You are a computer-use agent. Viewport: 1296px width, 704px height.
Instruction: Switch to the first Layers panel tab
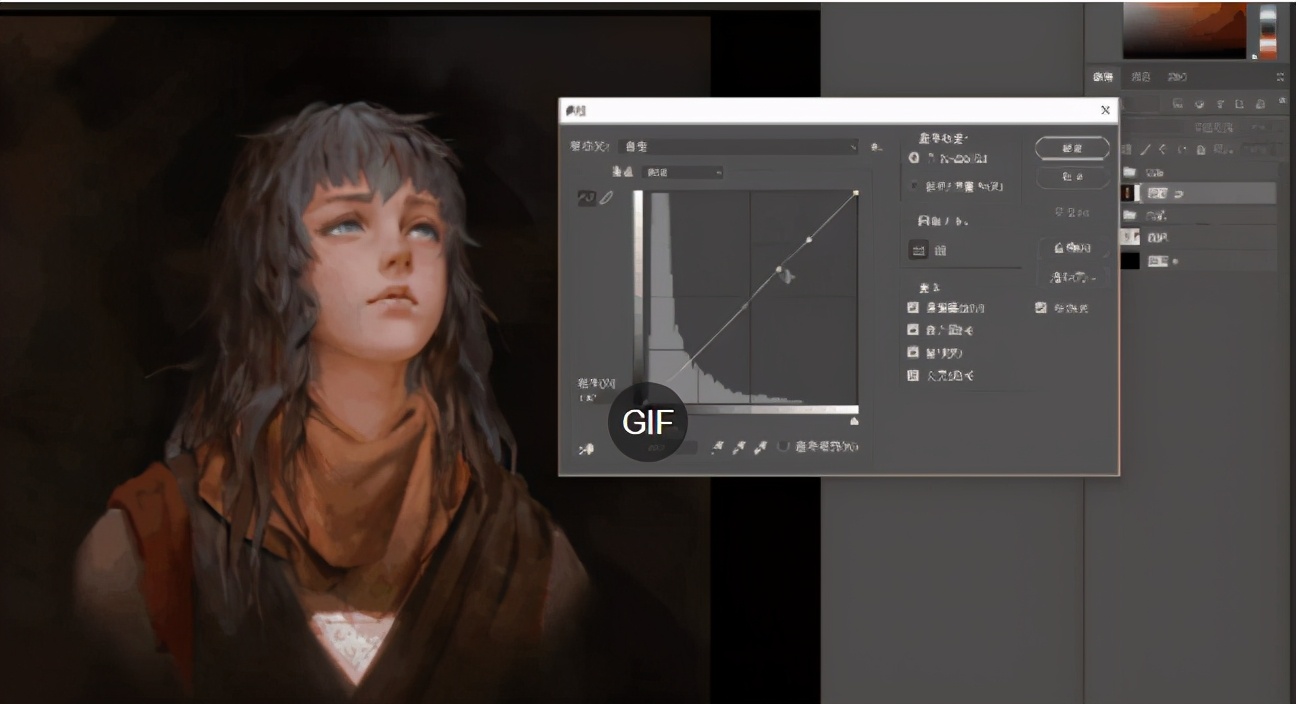[1103, 77]
